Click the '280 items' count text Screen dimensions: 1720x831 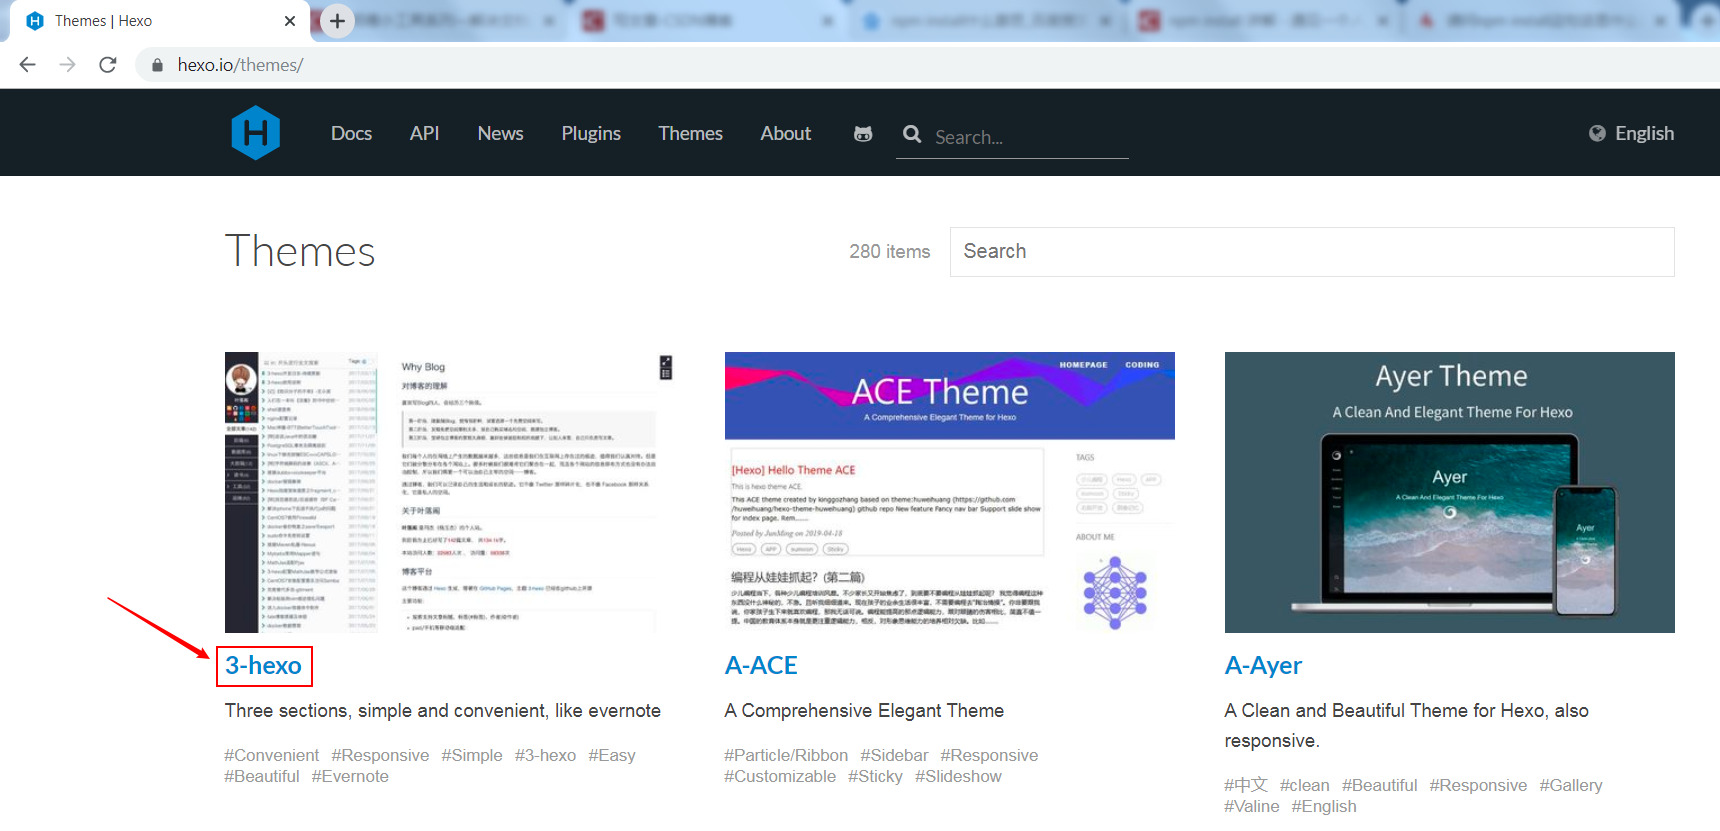tap(890, 252)
